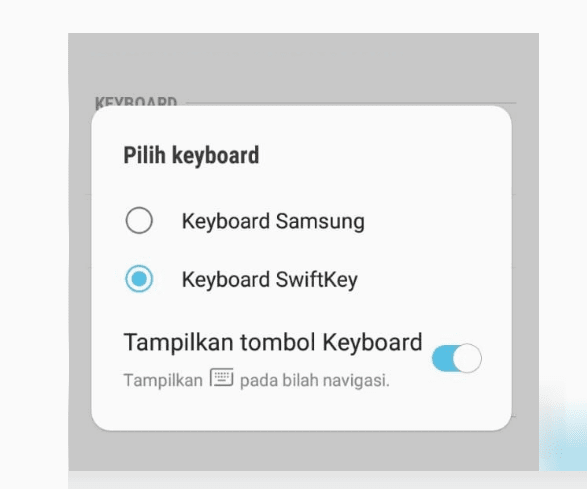587x489 pixels.
Task: Click the divider line beside the KEYBOARD header
Action: 351,102
